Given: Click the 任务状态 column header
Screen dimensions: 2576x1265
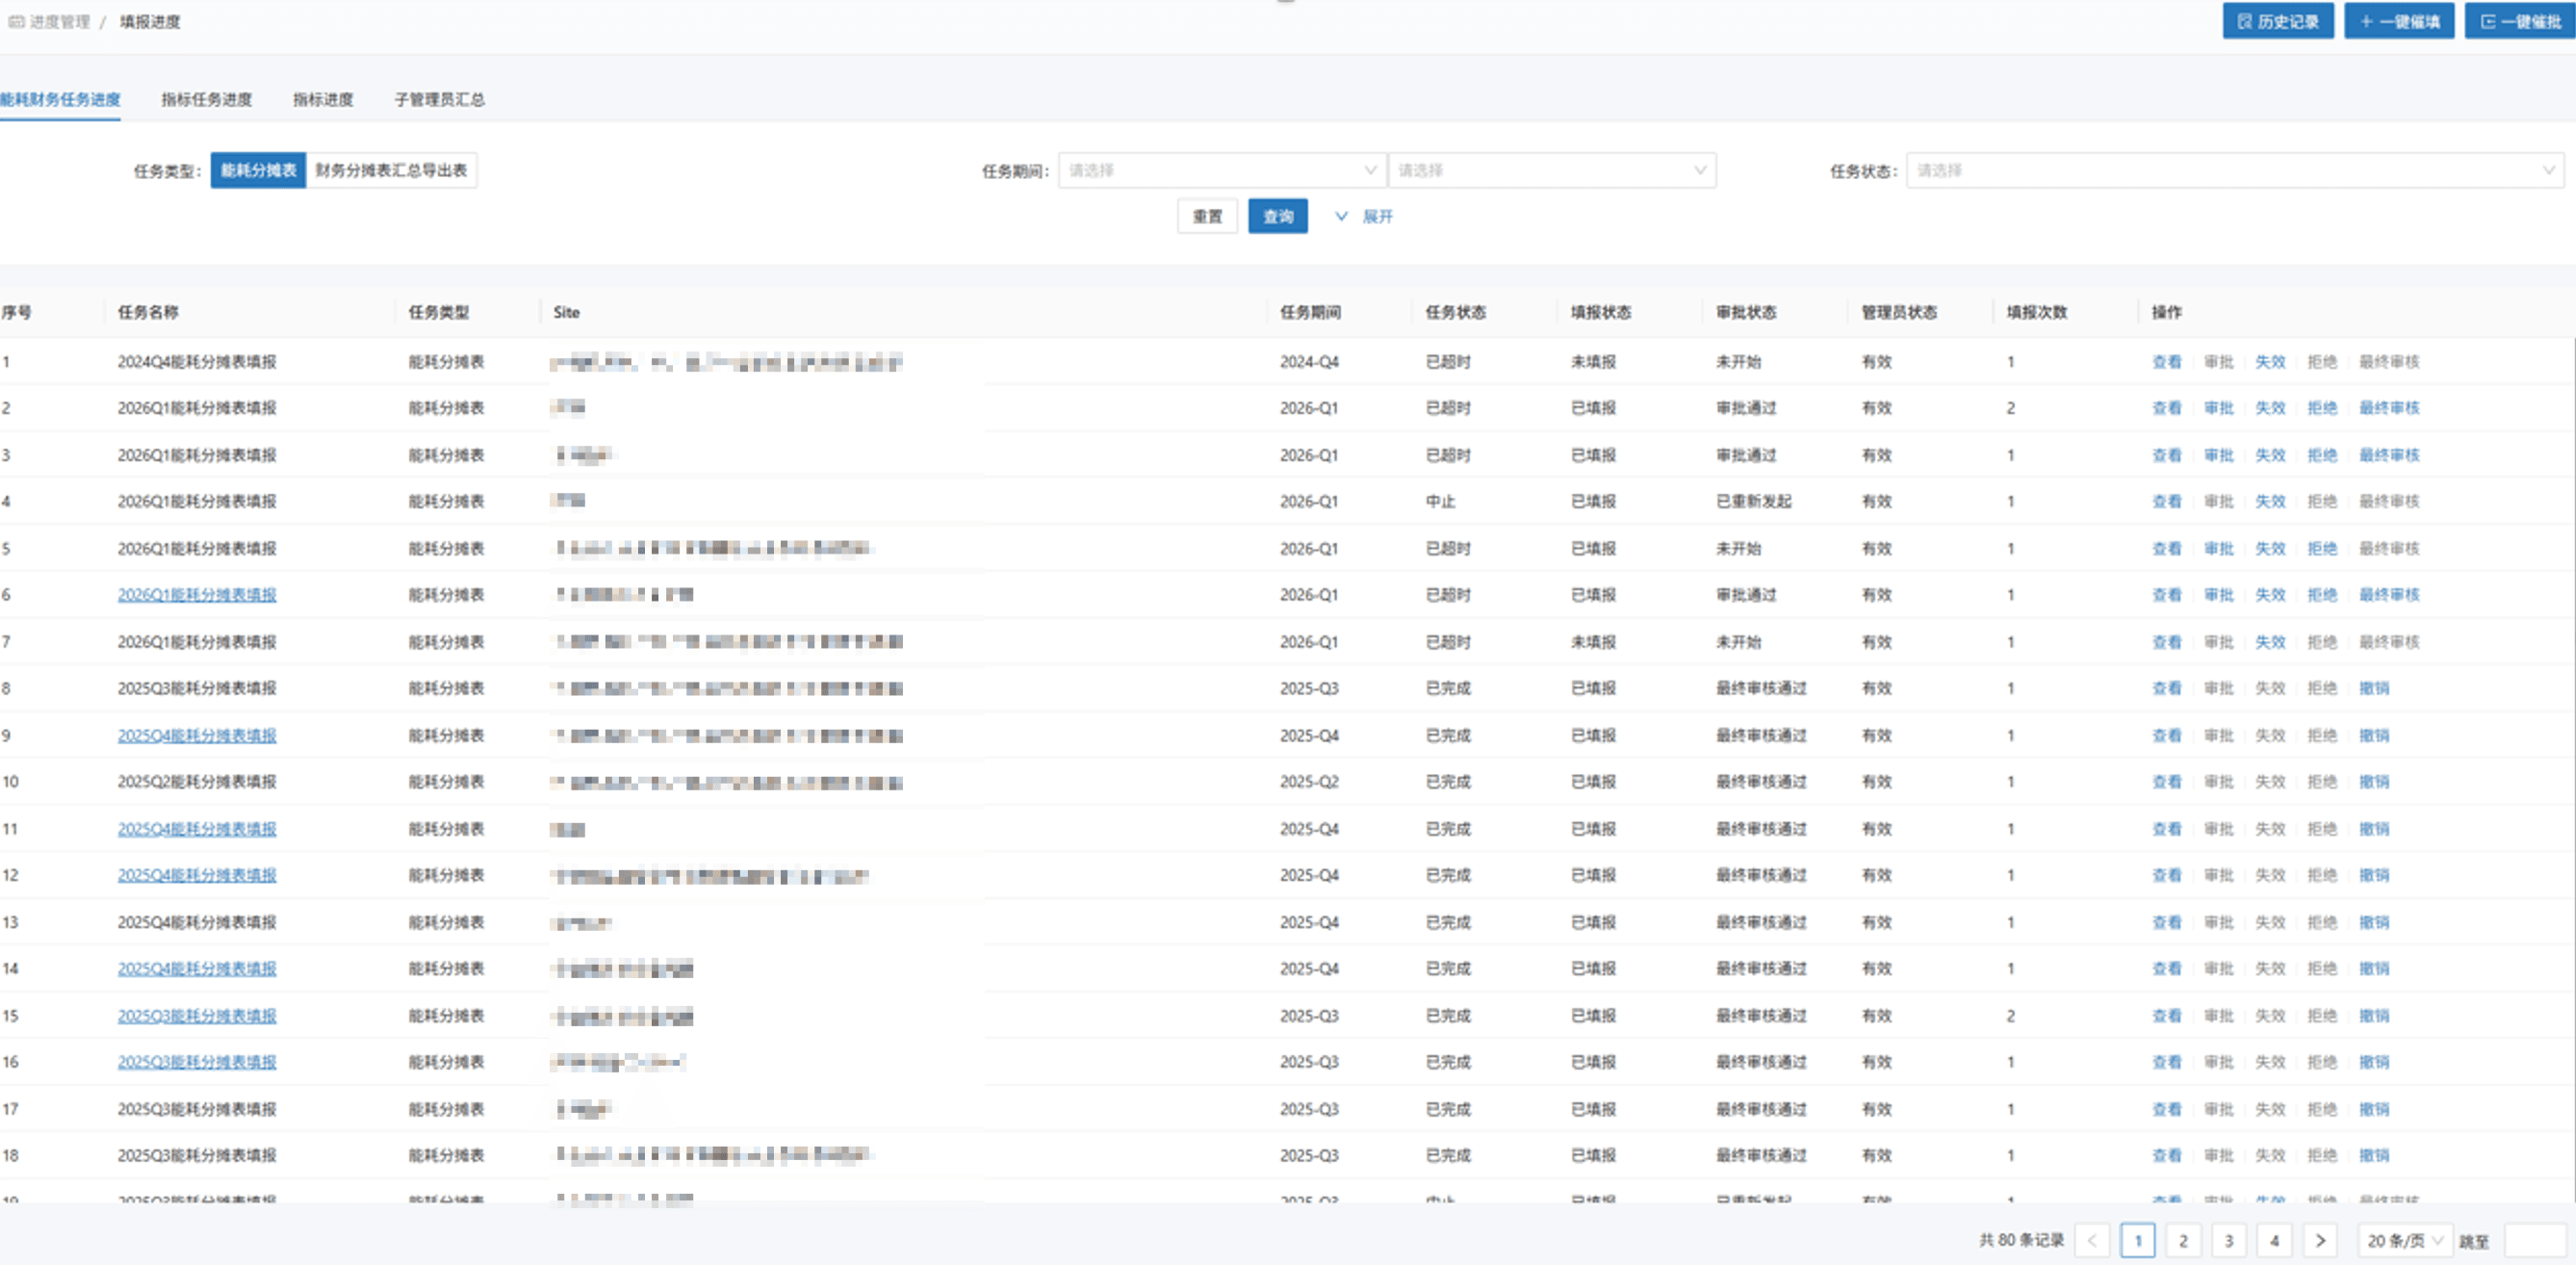Looking at the screenshot, I should coord(1455,312).
